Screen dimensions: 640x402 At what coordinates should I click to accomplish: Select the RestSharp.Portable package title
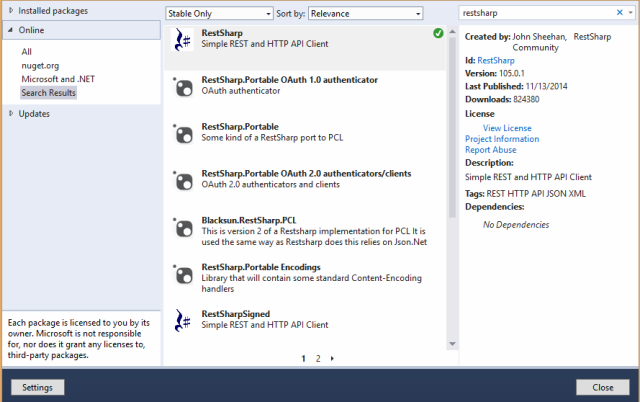pos(240,127)
